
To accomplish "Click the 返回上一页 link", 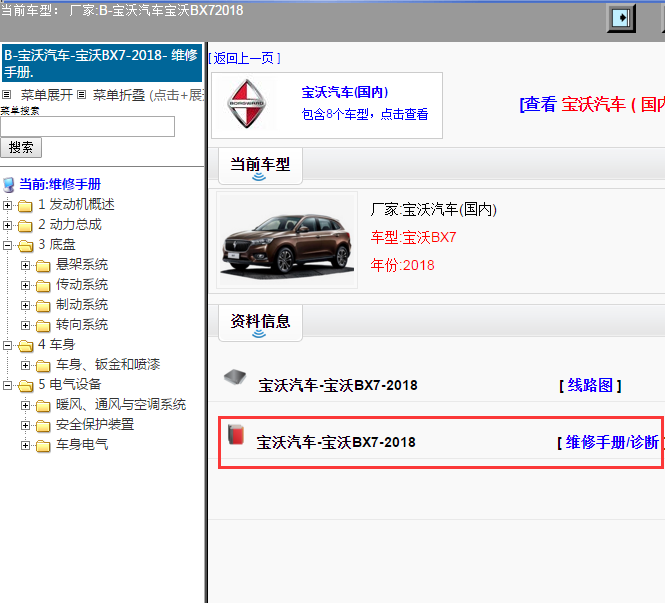I will coord(245,58).
